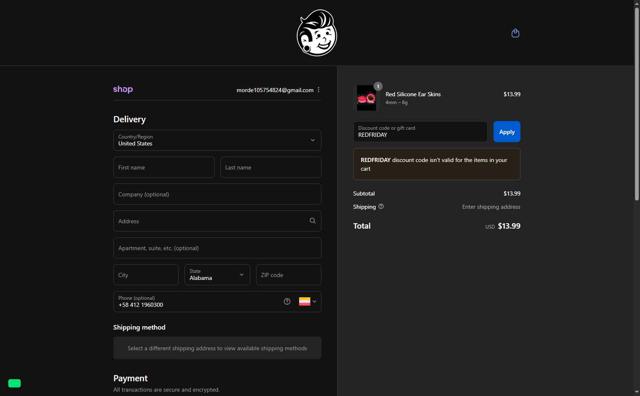The width and height of the screenshot is (640, 396).
Task: Click the green chat widget icon
Action: pyautogui.click(x=14, y=383)
